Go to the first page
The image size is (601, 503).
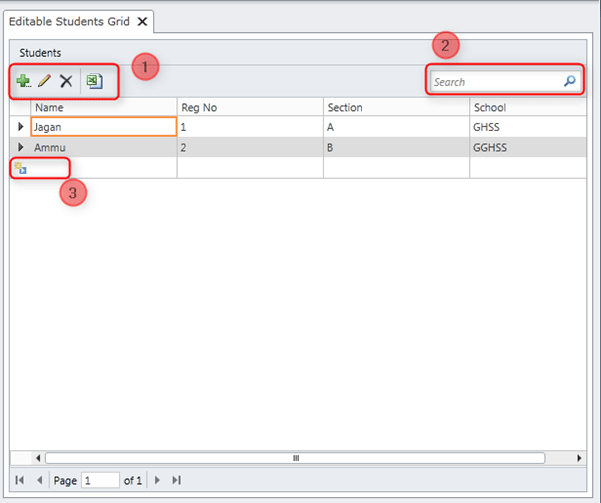pyautogui.click(x=20, y=480)
